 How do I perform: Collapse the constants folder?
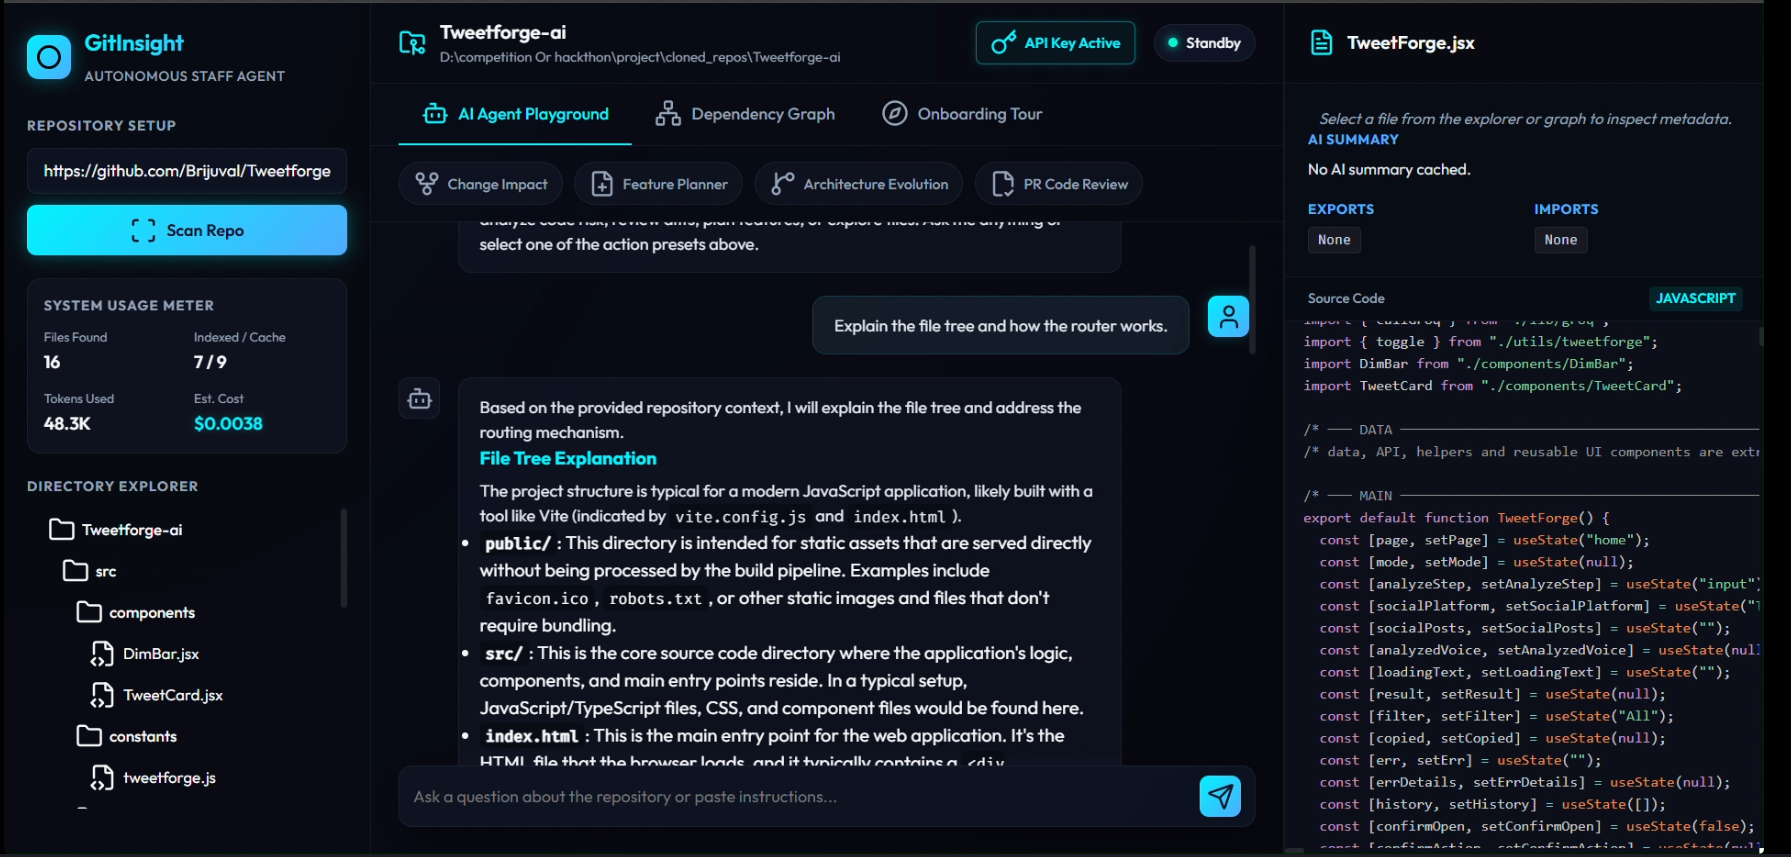tap(127, 736)
